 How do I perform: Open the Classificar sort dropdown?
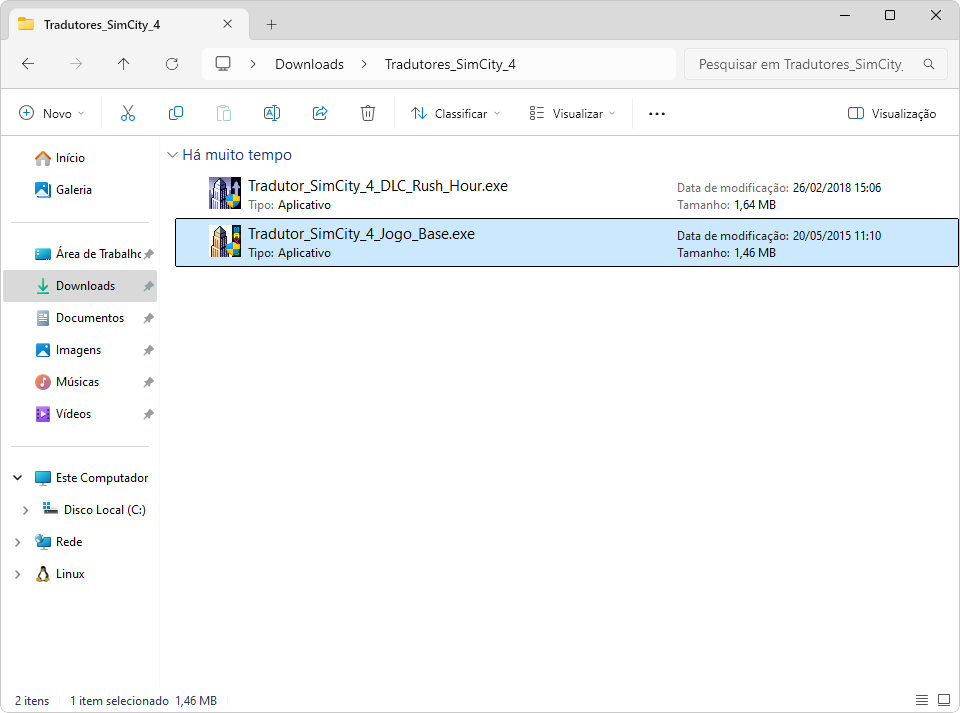tap(456, 113)
